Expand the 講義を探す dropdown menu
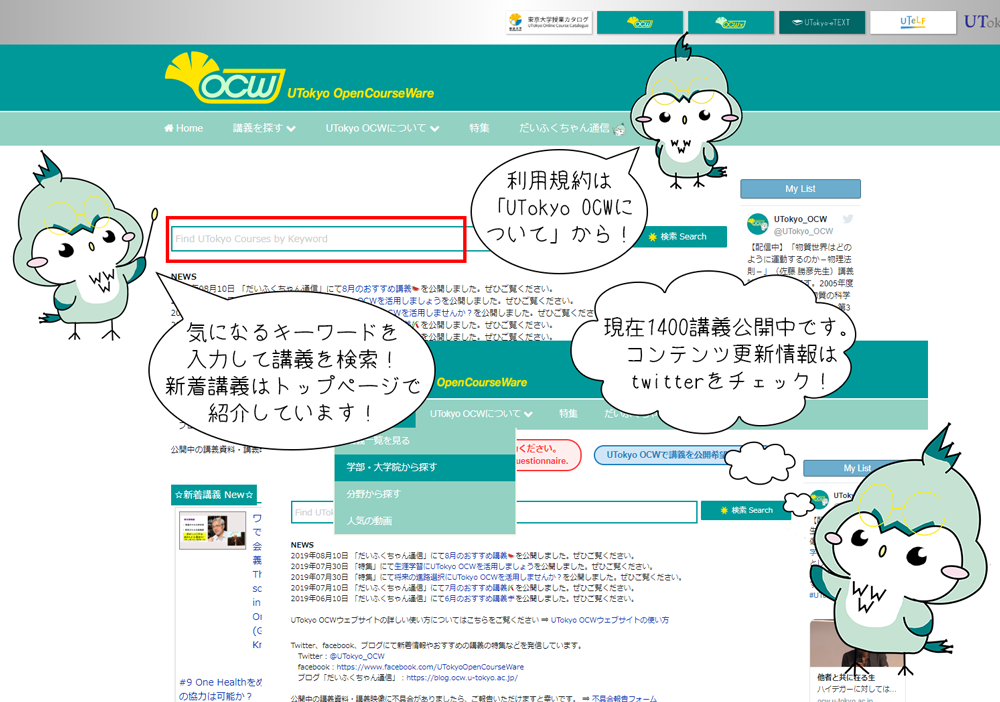The image size is (1000, 702). pyautogui.click(x=264, y=128)
